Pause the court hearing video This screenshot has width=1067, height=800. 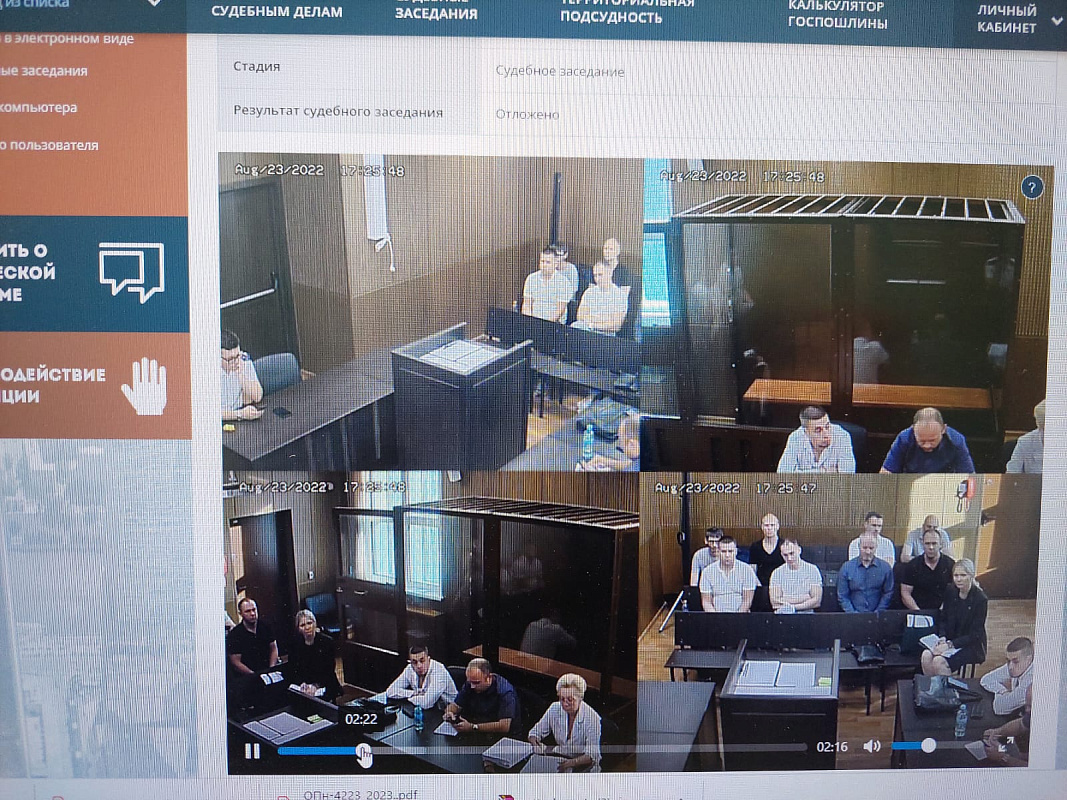[252, 750]
